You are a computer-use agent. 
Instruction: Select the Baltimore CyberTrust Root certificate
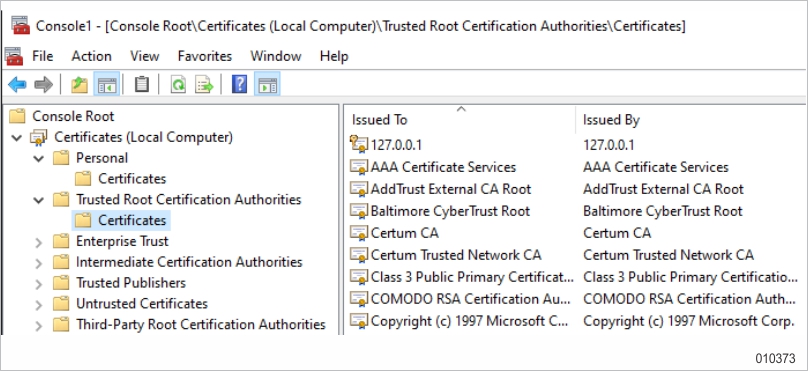(450, 211)
